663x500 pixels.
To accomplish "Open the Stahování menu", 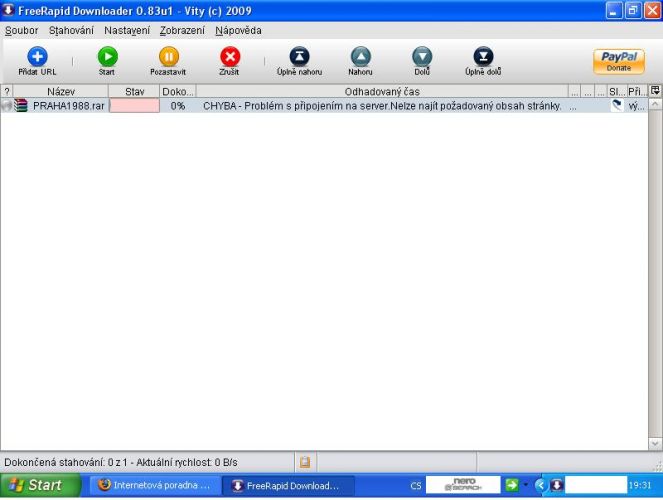I will pyautogui.click(x=71, y=30).
